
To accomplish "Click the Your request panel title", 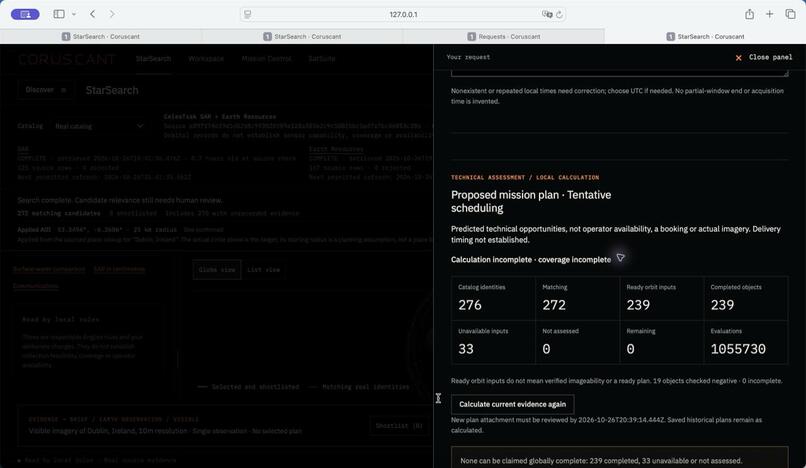I will (468, 57).
